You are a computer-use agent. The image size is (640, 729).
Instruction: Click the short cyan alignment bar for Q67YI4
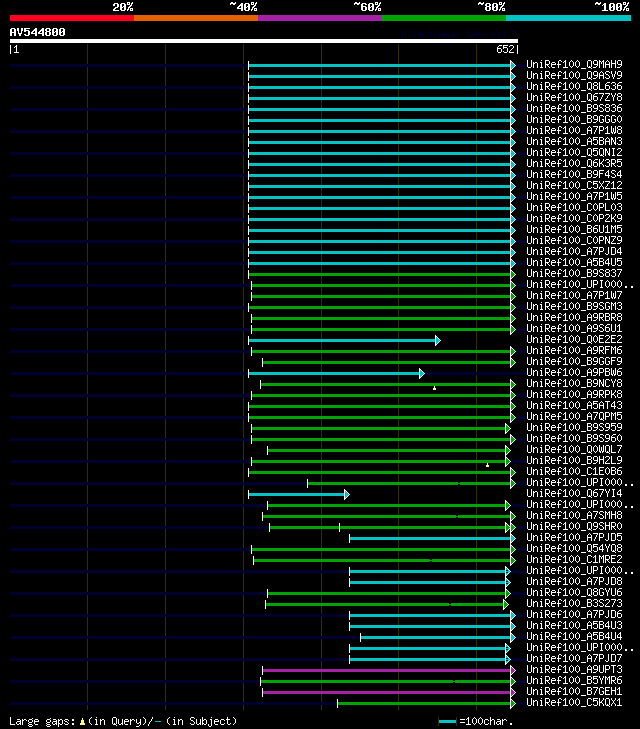pyautogui.click(x=298, y=495)
